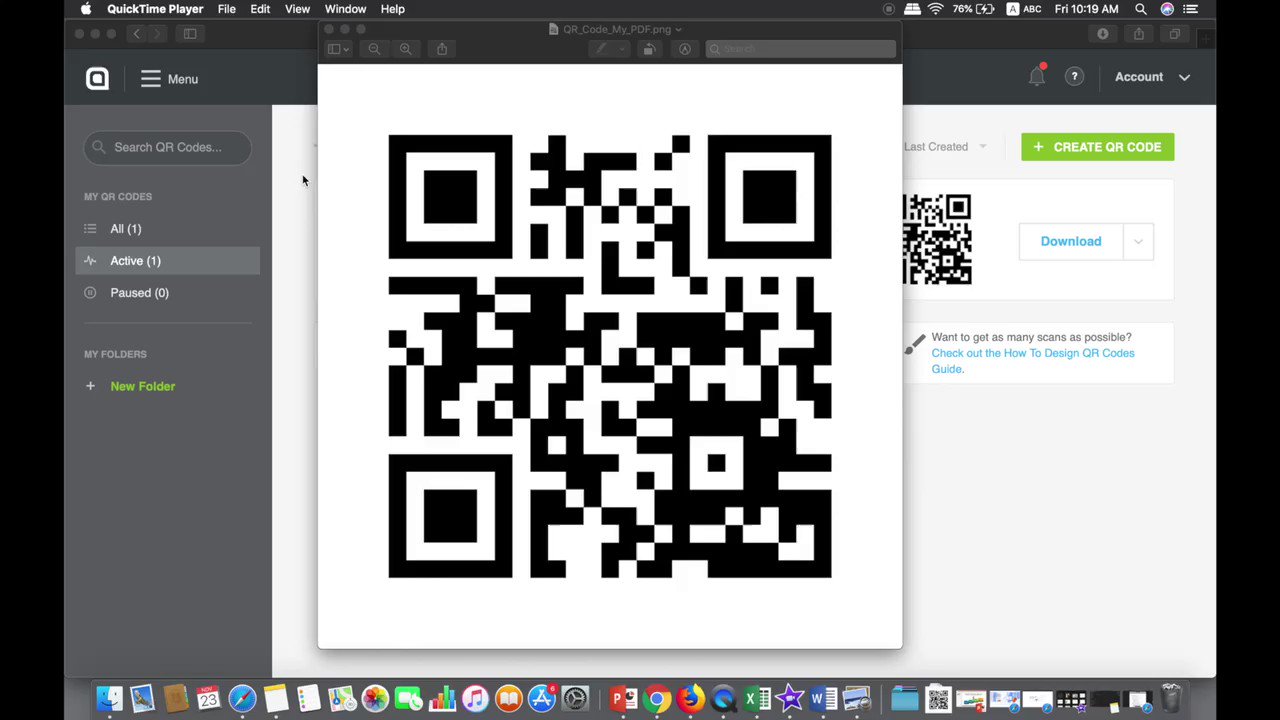Image resolution: width=1280 pixels, height=720 pixels.
Task: Open the Last Created sort dropdown
Action: 945,147
